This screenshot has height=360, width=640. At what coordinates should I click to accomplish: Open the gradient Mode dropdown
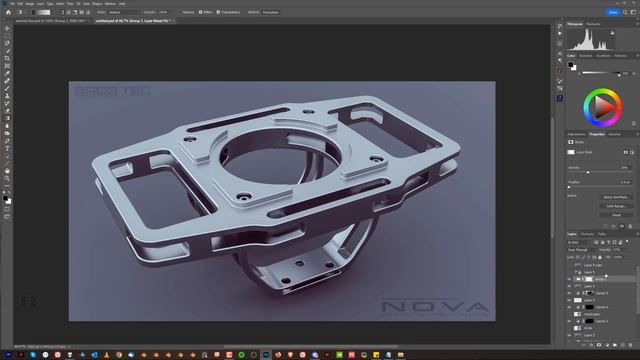tap(123, 12)
